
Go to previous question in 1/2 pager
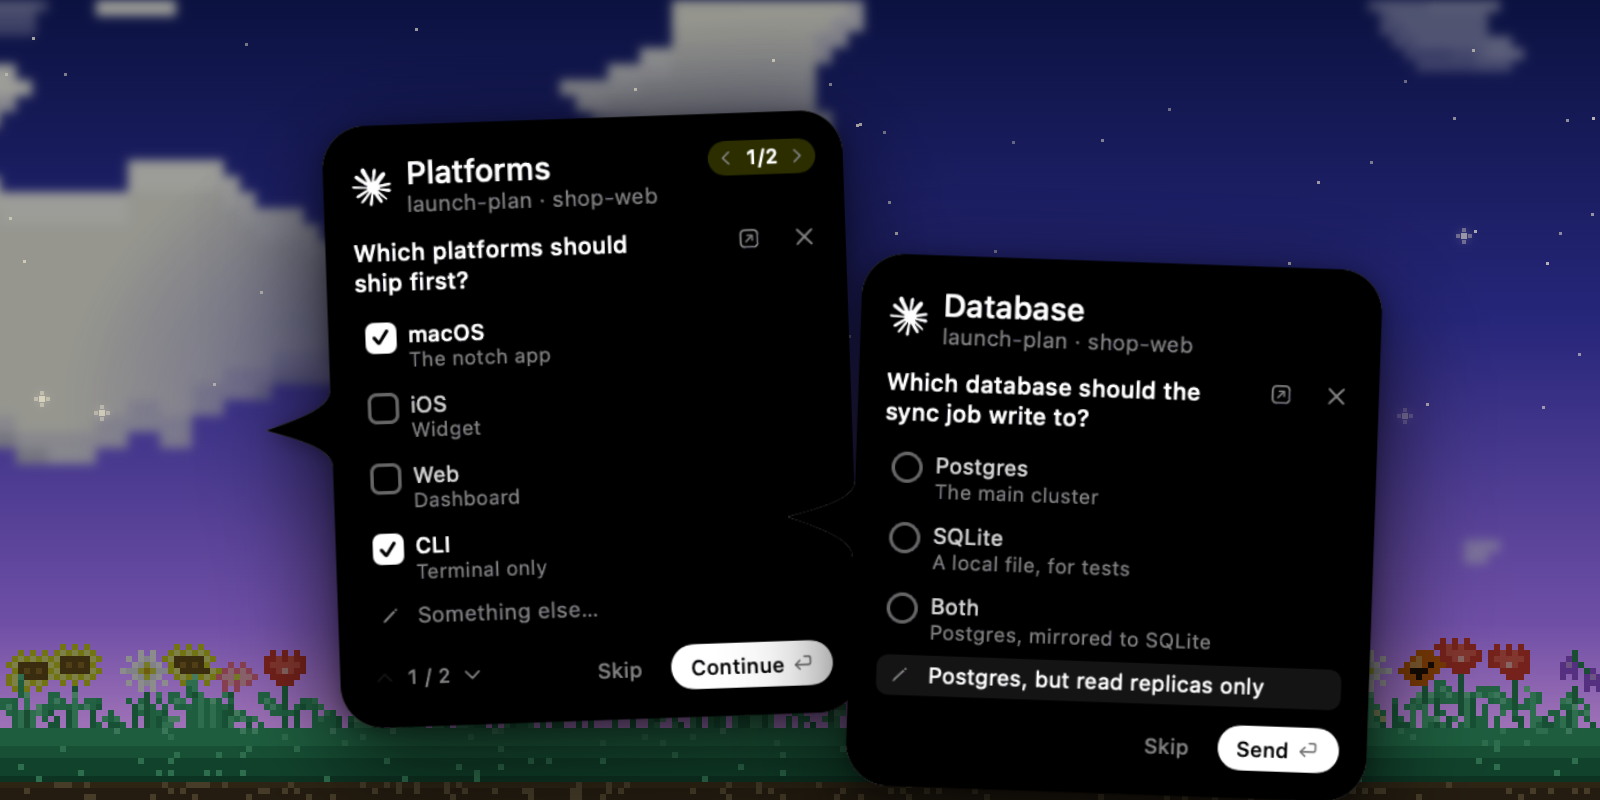726,158
